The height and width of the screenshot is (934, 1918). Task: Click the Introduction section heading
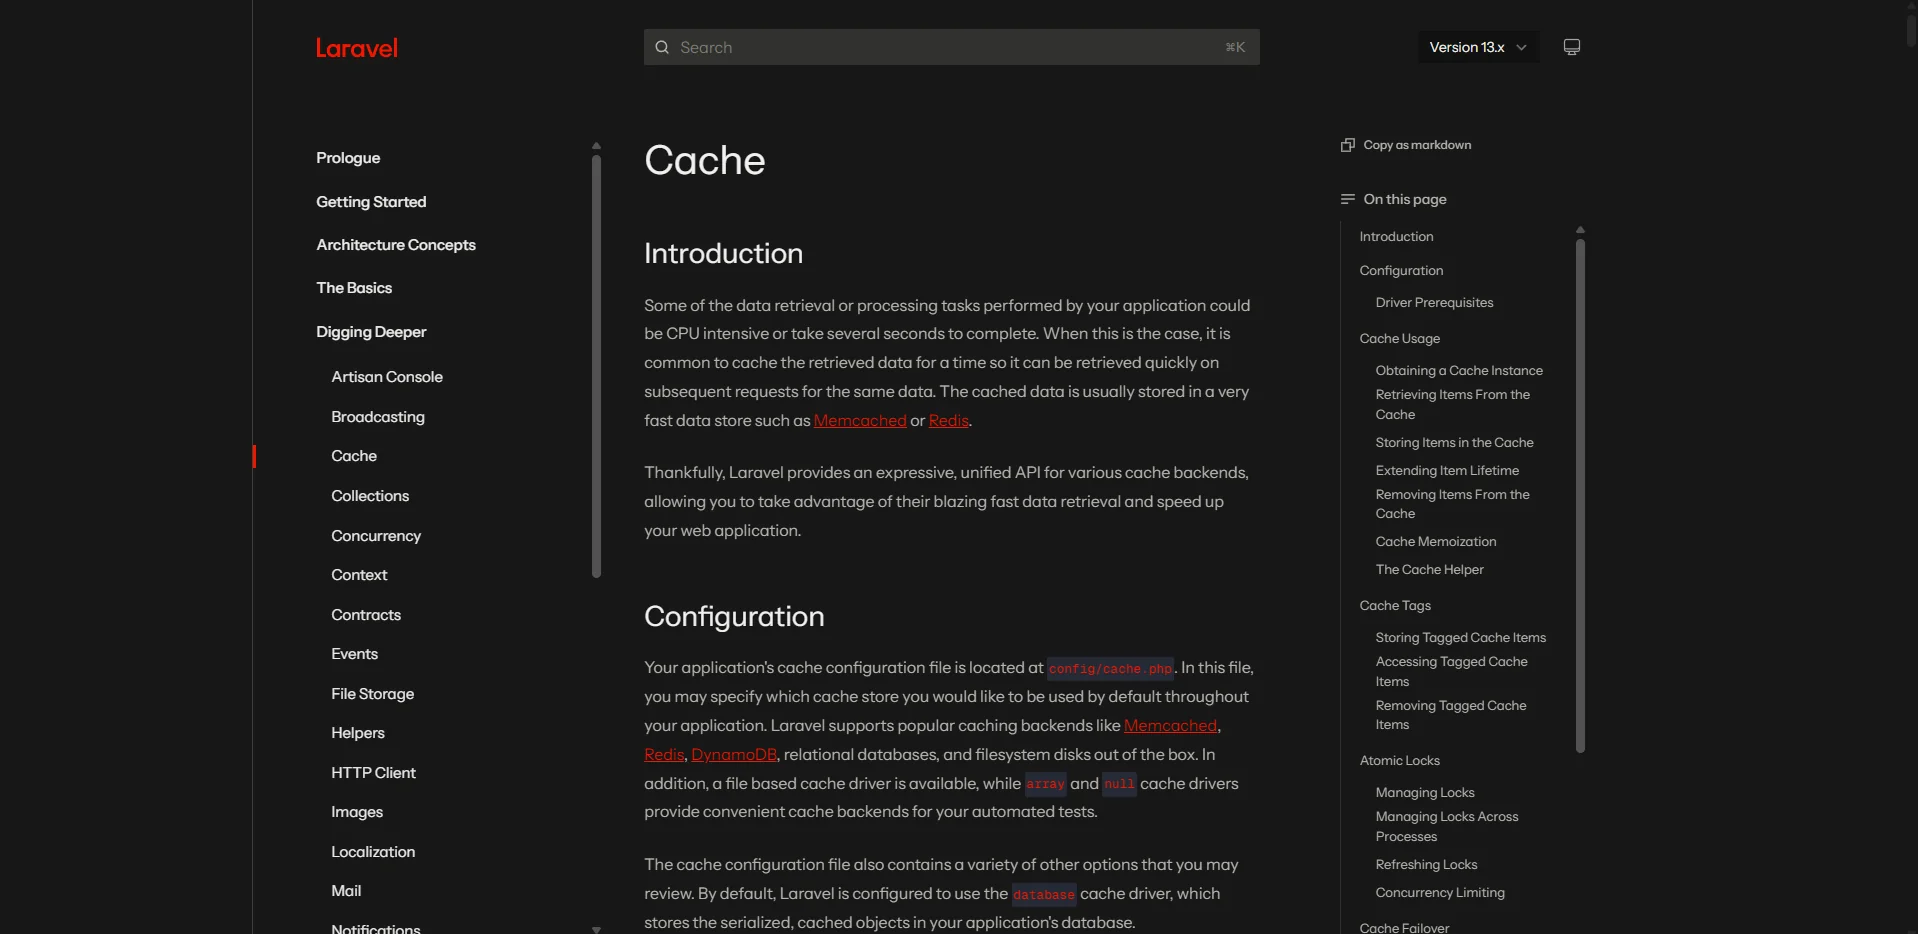coord(723,254)
